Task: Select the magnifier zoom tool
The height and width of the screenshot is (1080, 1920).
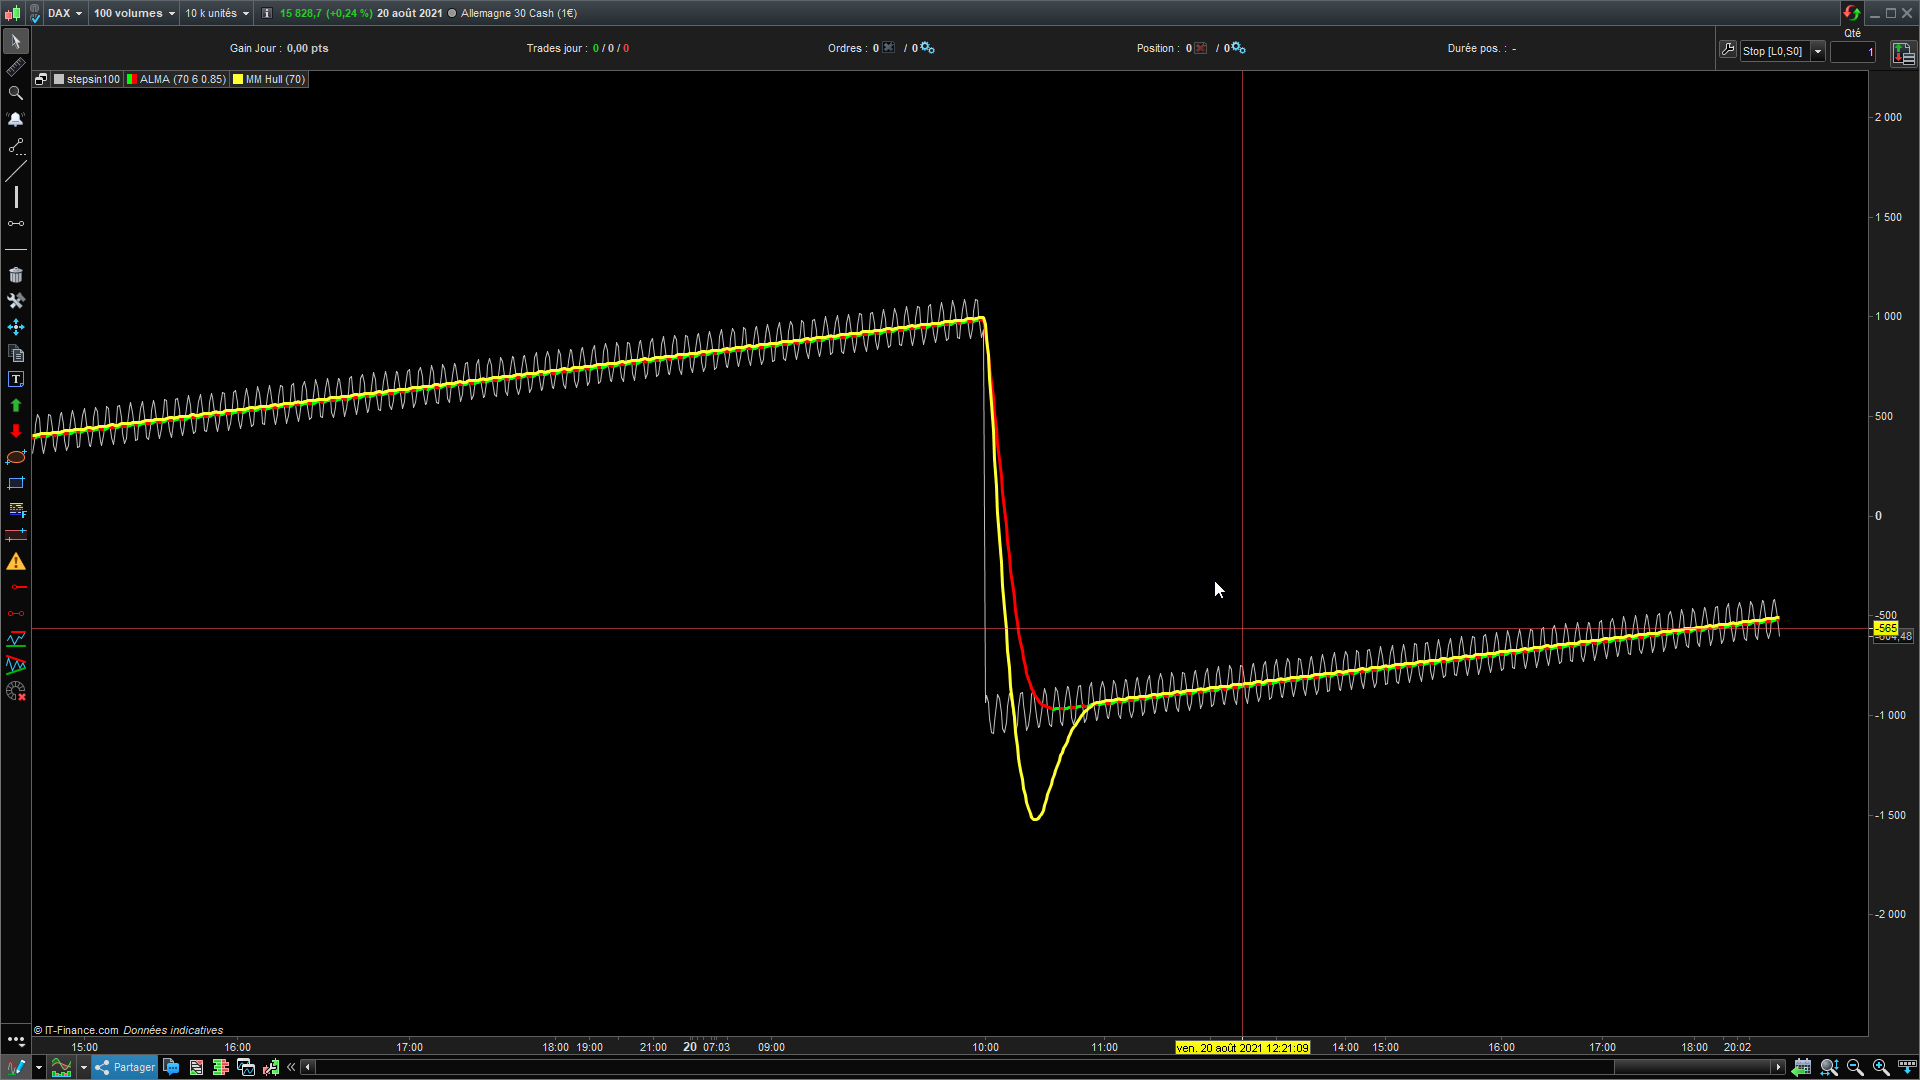Action: [x=16, y=93]
